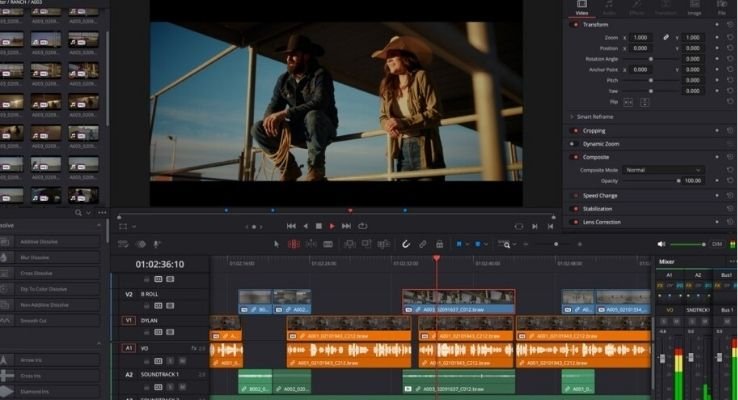Open timeline zoom magnifier options
Viewport: 738px width, 400px height.
tap(505, 244)
